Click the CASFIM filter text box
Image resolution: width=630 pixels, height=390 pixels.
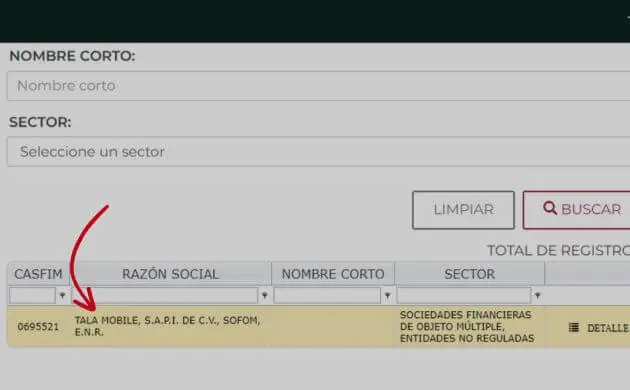(x=33, y=296)
